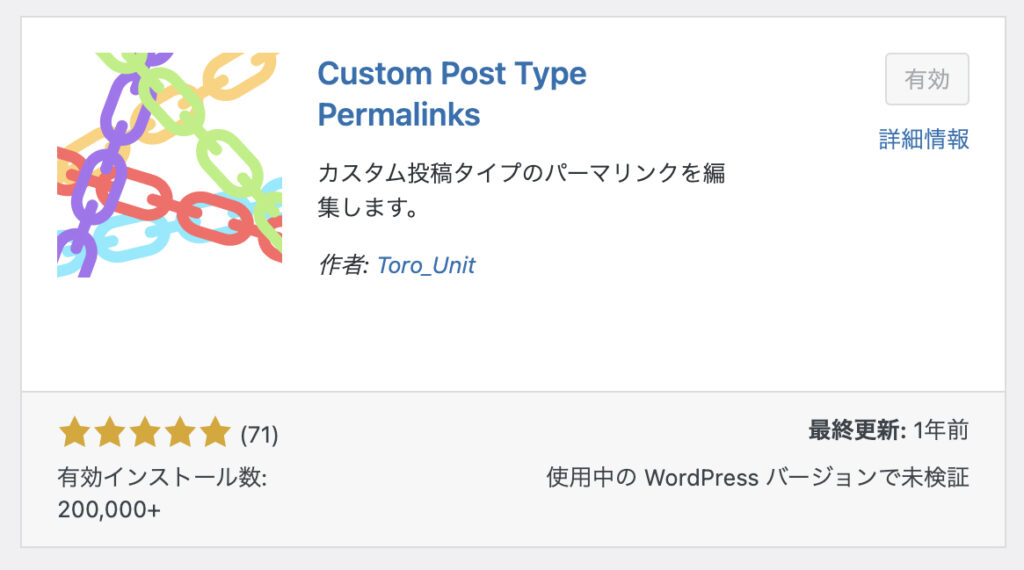The image size is (1024, 570).
Task: Click the middle rating star
Action: point(145,432)
